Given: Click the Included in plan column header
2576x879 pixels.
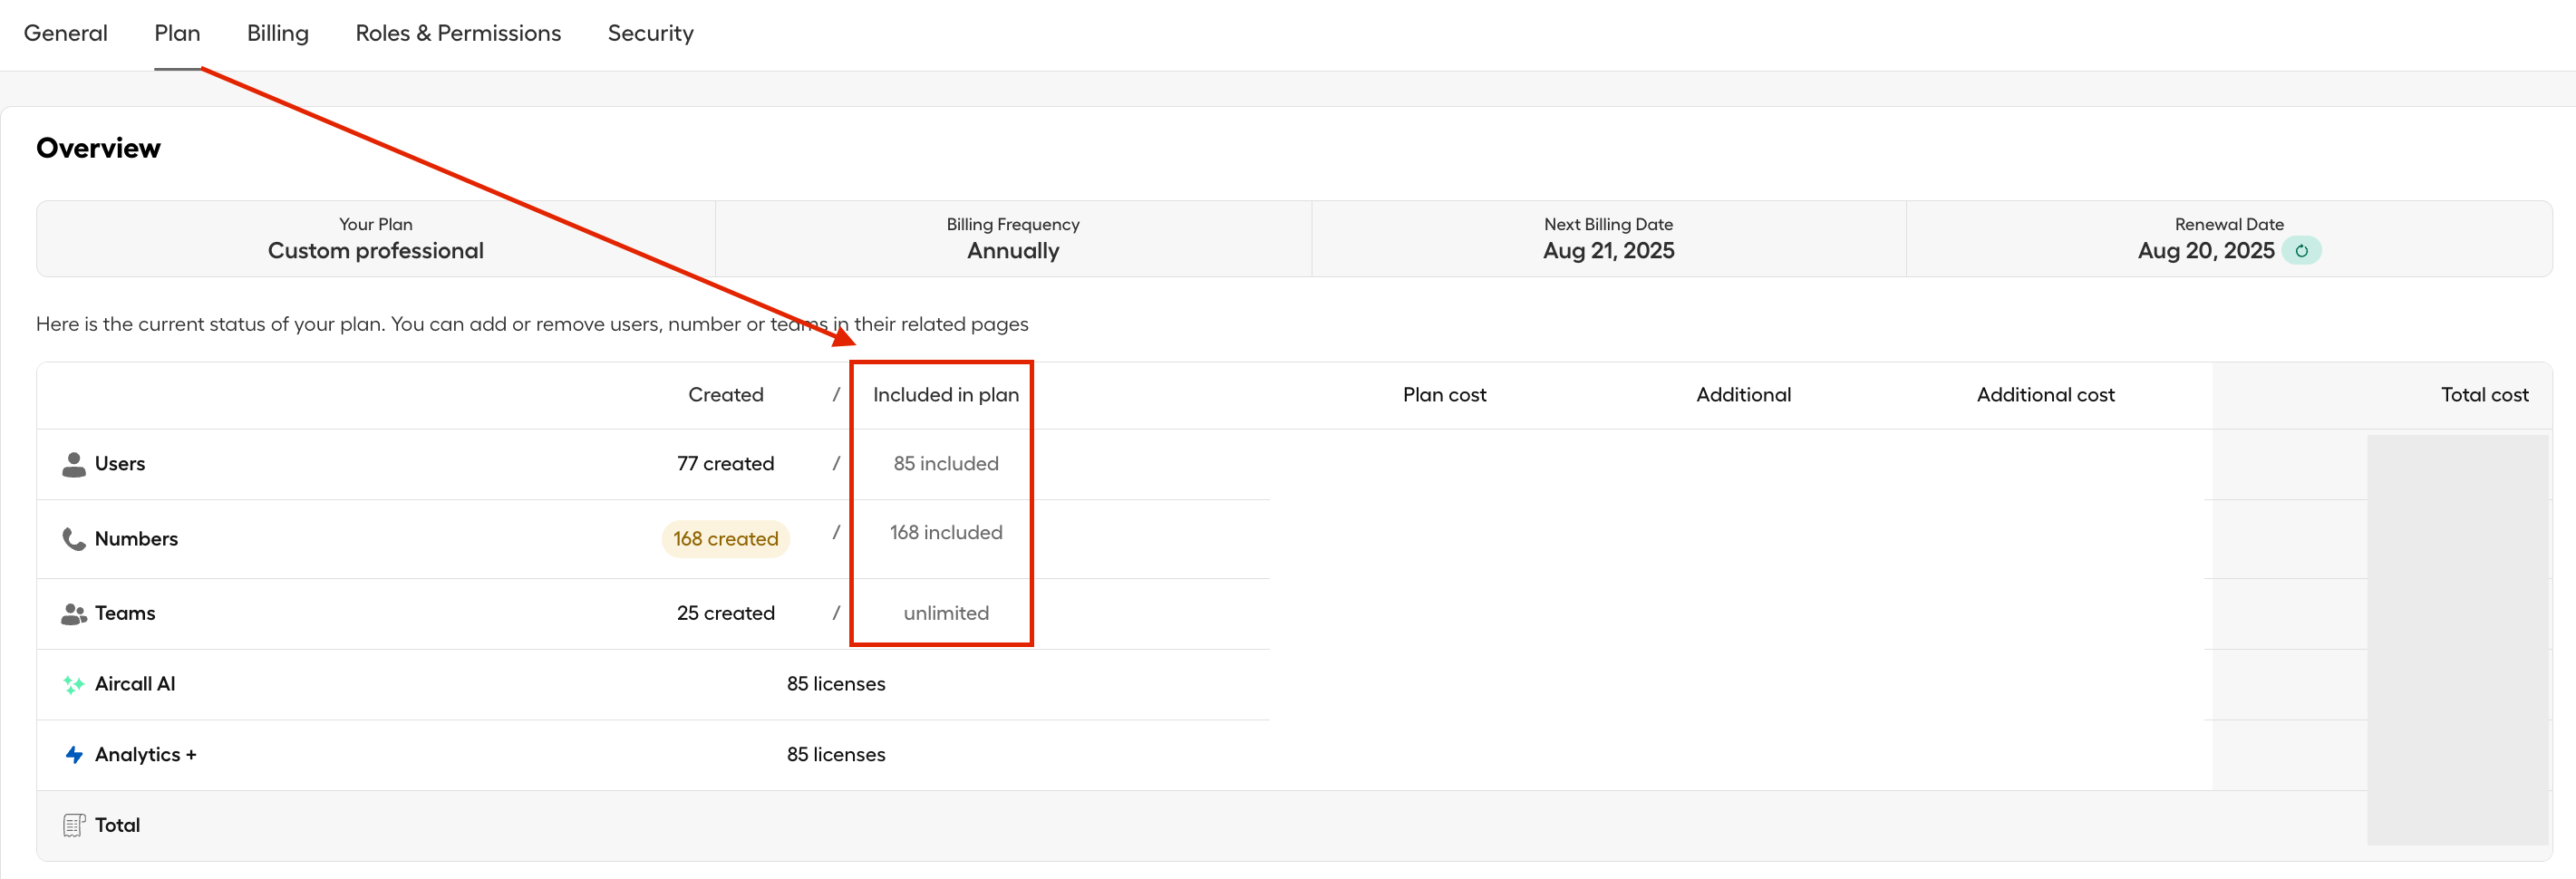Looking at the screenshot, I should click(x=945, y=395).
